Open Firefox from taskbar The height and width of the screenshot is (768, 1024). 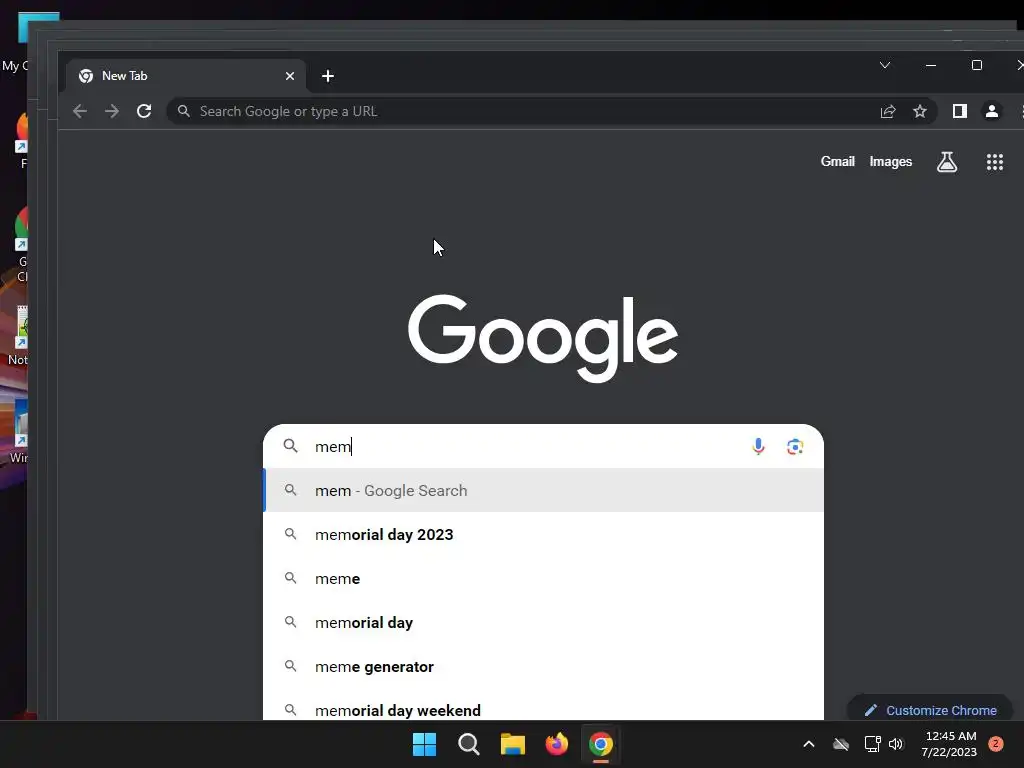point(557,744)
